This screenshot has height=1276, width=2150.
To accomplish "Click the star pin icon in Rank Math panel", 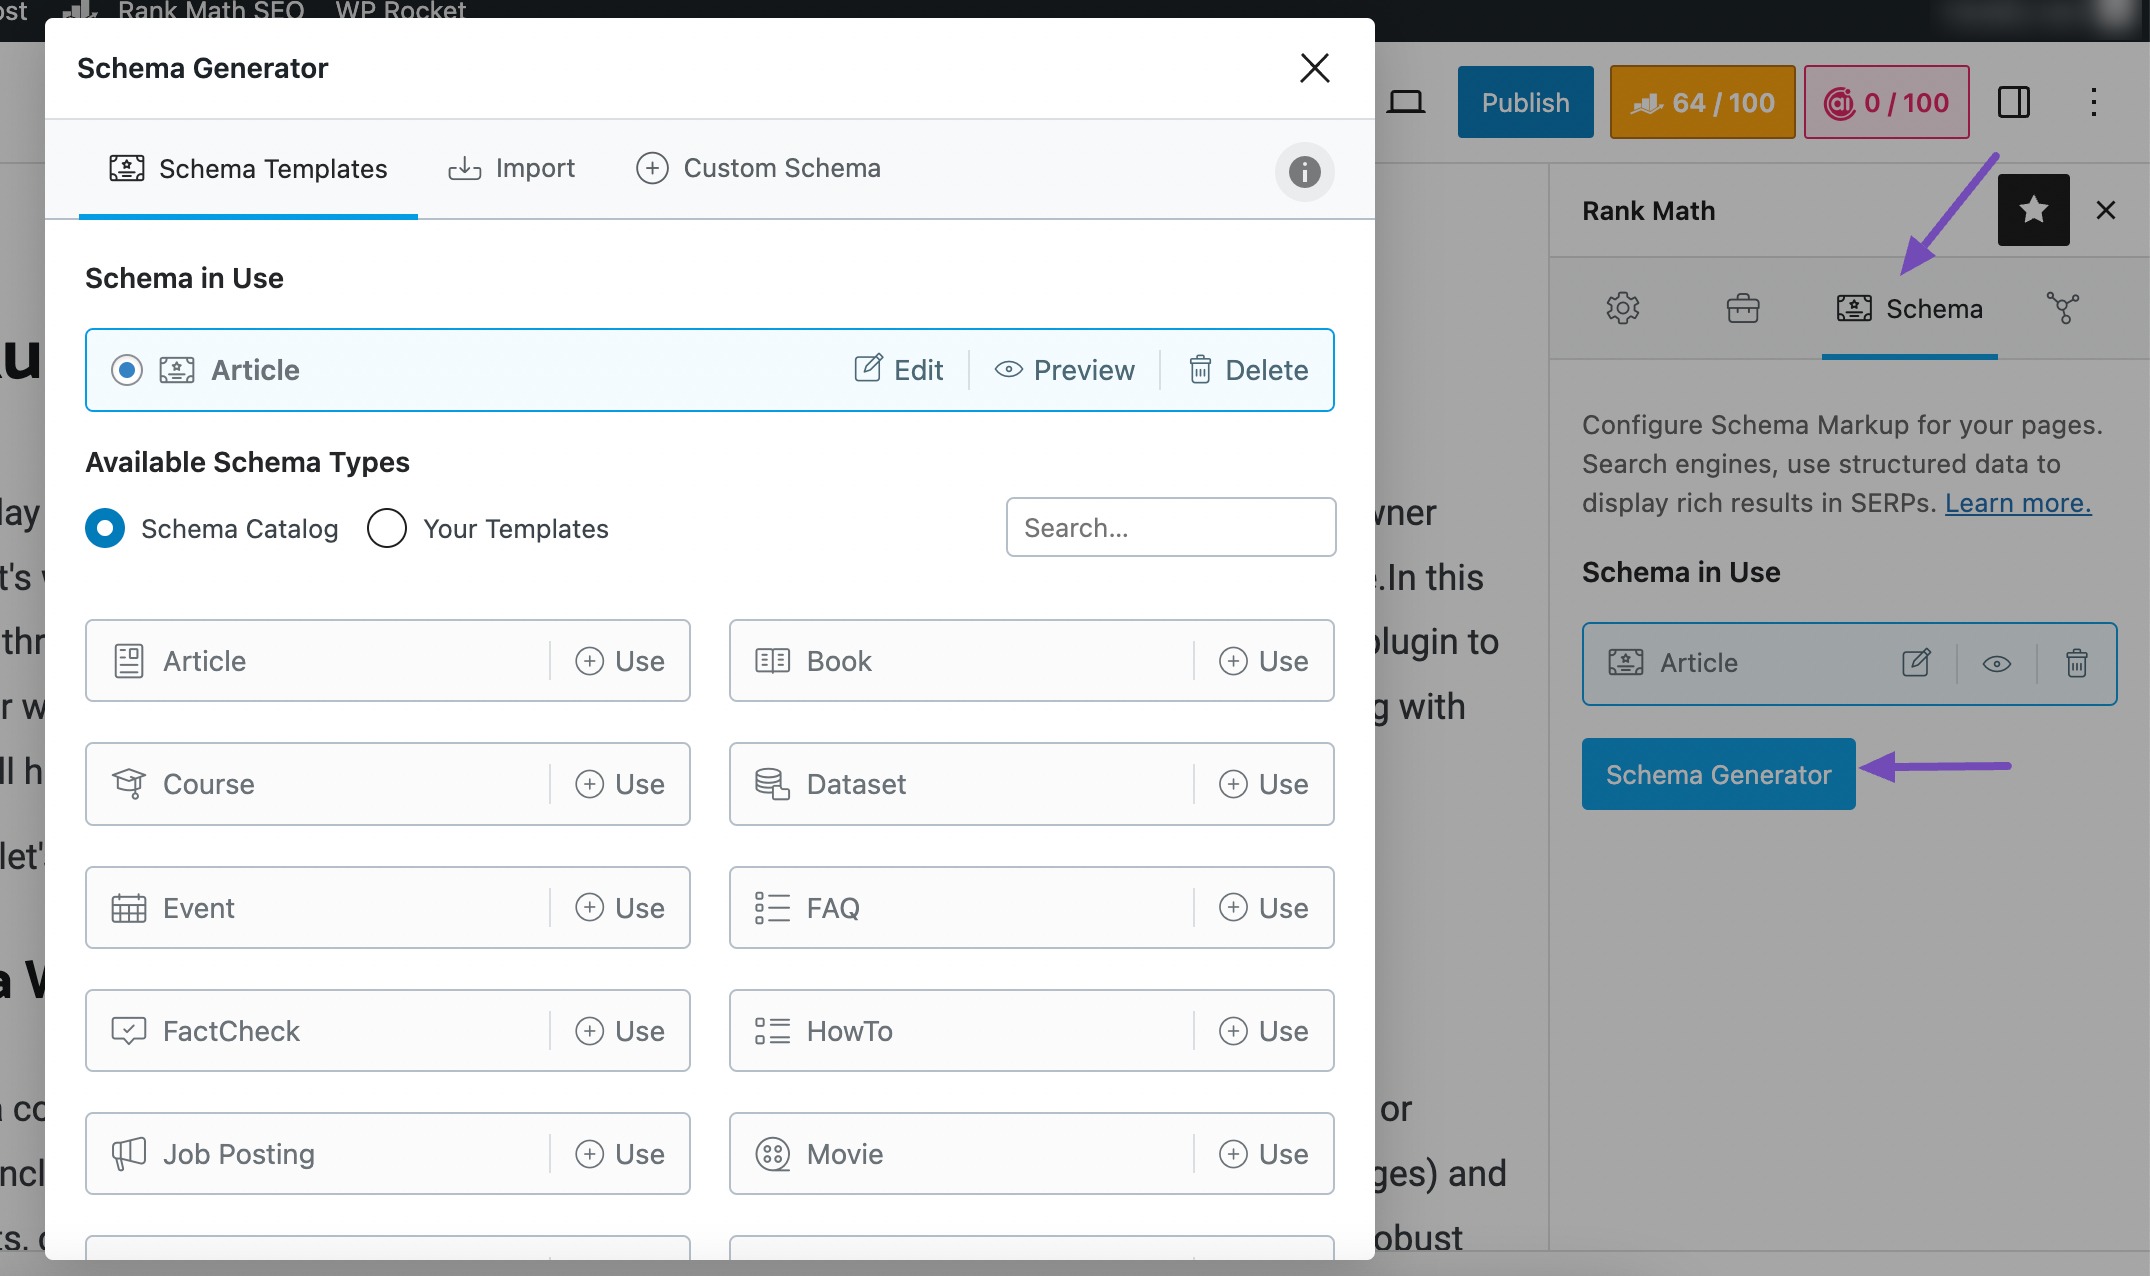I will 2033,210.
